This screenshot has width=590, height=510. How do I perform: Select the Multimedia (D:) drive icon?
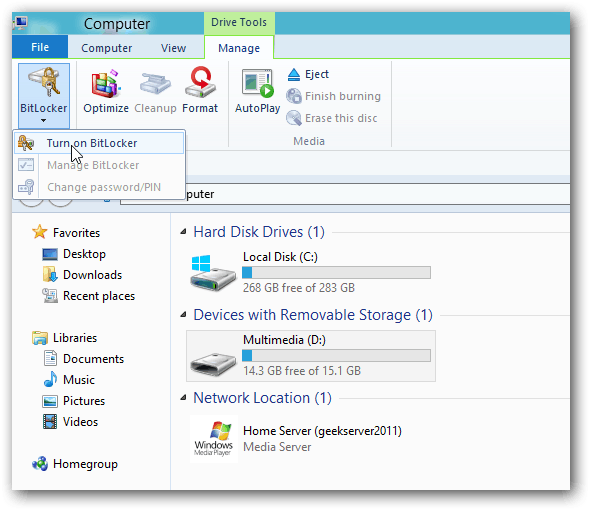(213, 364)
